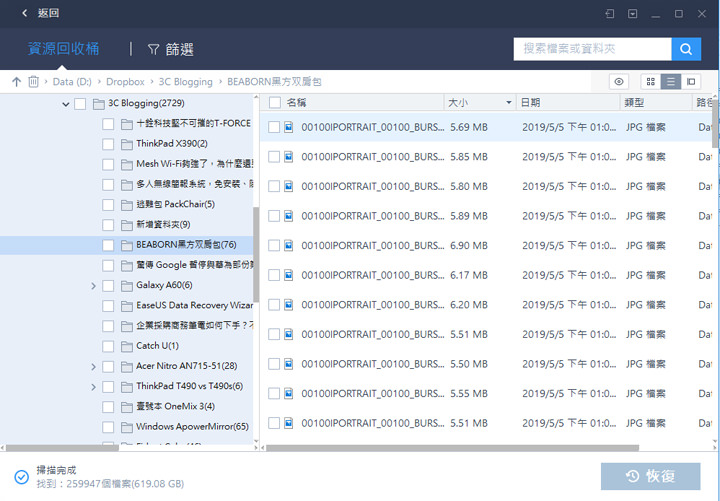Expand the Acer Nitro AN715-51 folder
Screen dimensions: 720x501
(x=94, y=366)
